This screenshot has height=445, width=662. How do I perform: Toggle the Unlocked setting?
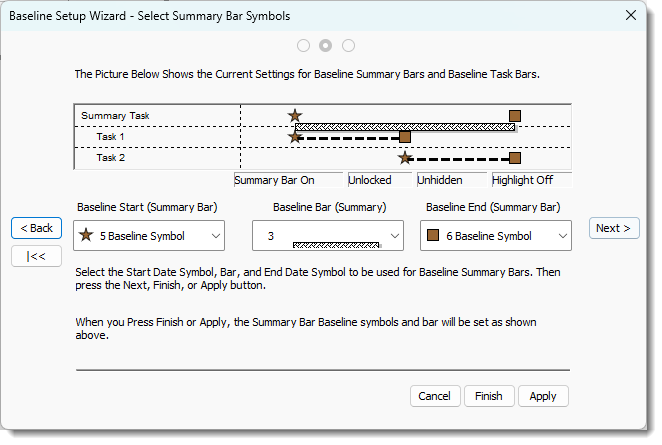click(379, 180)
